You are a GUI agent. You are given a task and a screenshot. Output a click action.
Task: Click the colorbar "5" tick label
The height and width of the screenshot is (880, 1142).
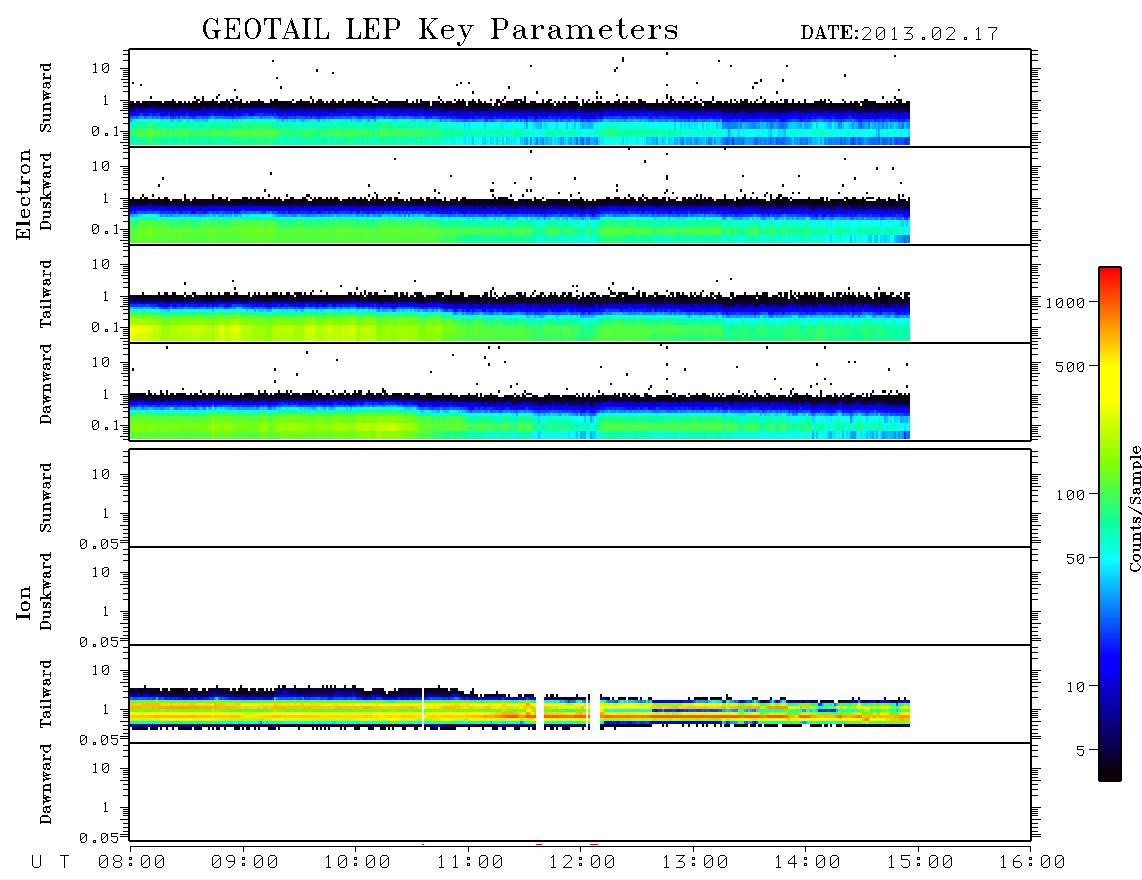point(1081,751)
